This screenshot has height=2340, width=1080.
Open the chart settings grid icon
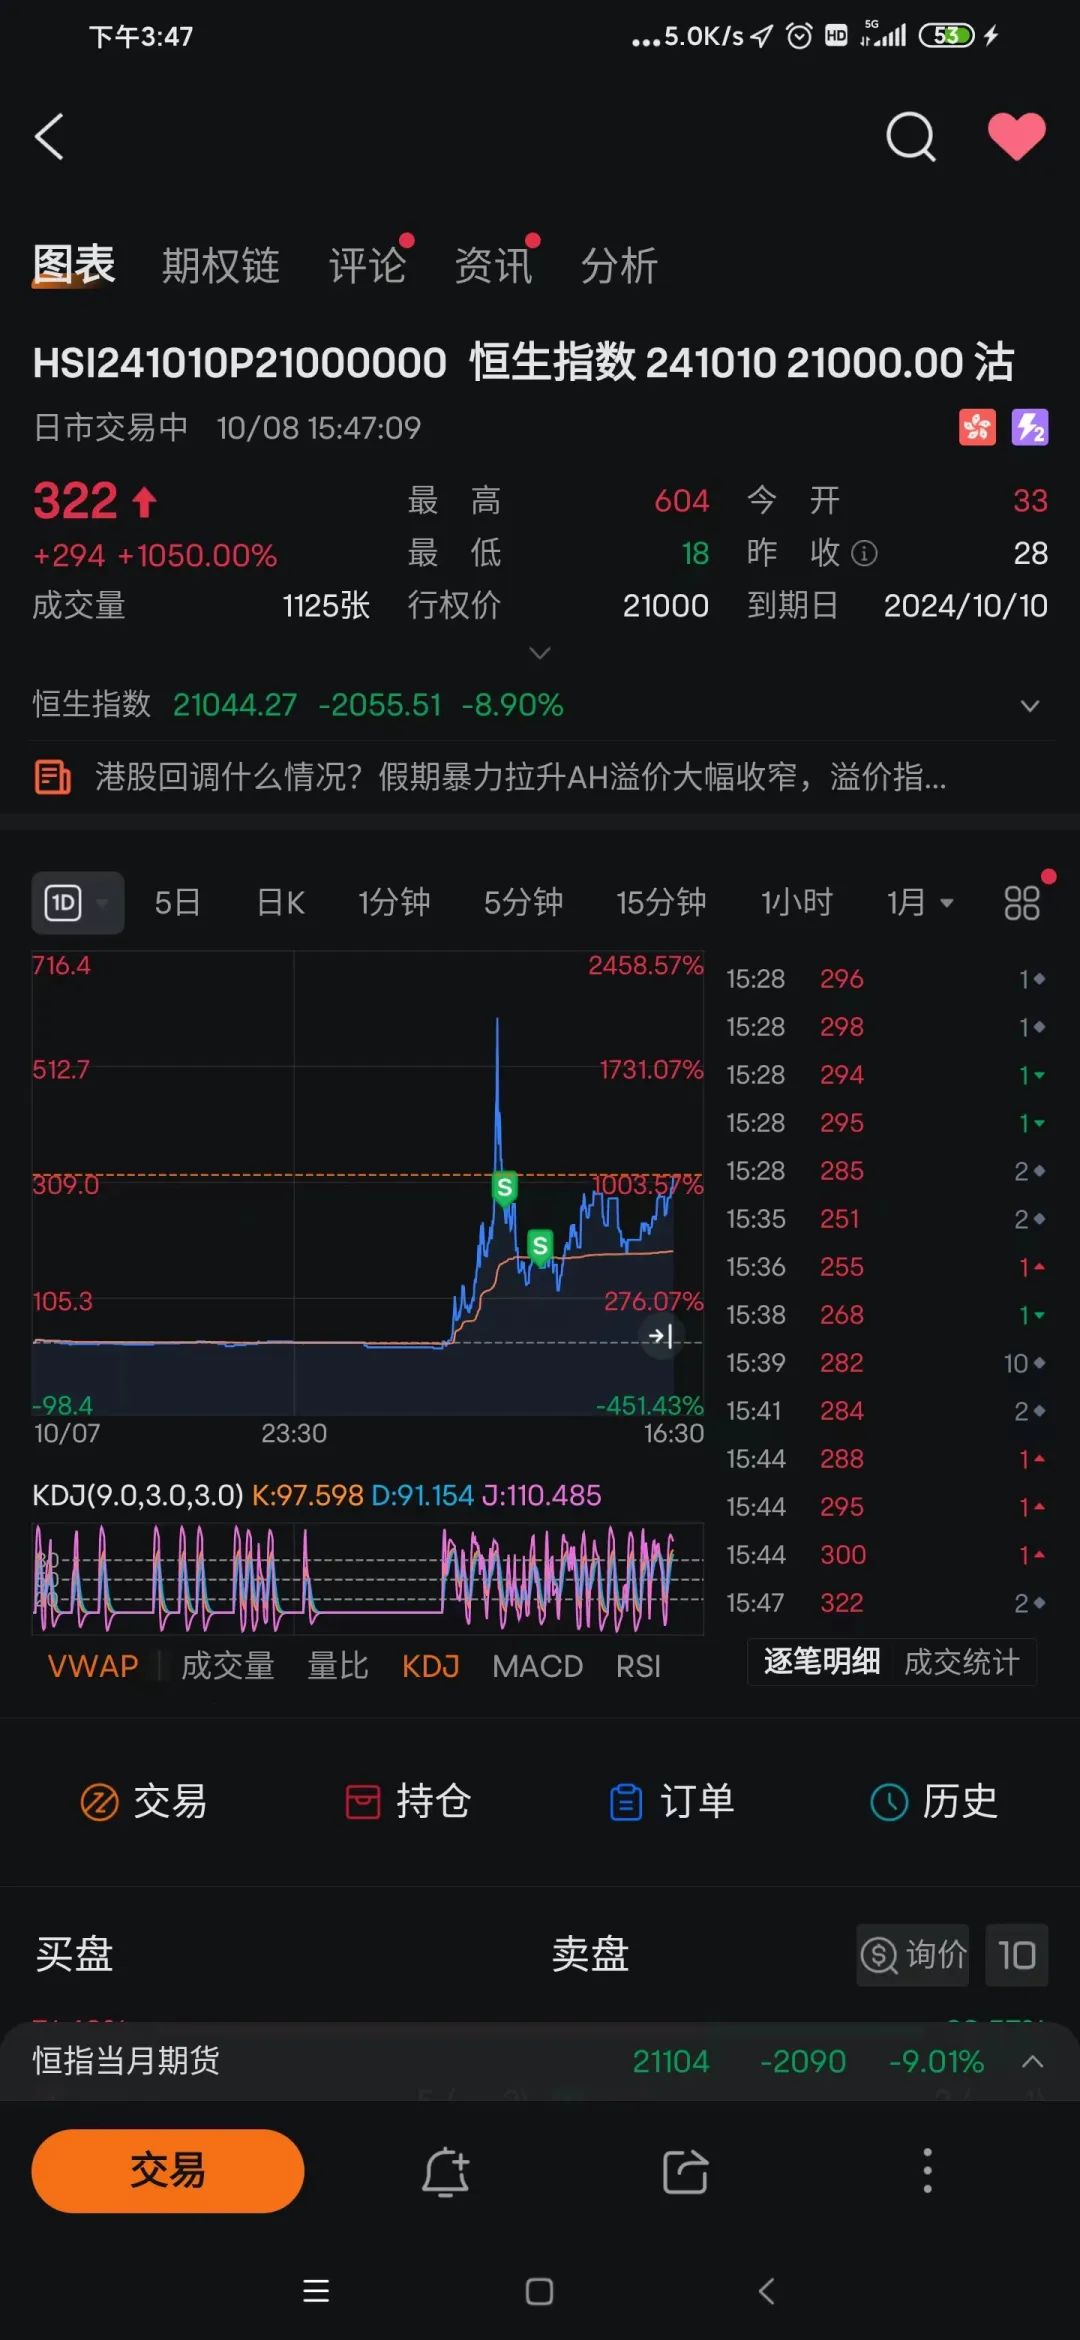coord(1022,903)
